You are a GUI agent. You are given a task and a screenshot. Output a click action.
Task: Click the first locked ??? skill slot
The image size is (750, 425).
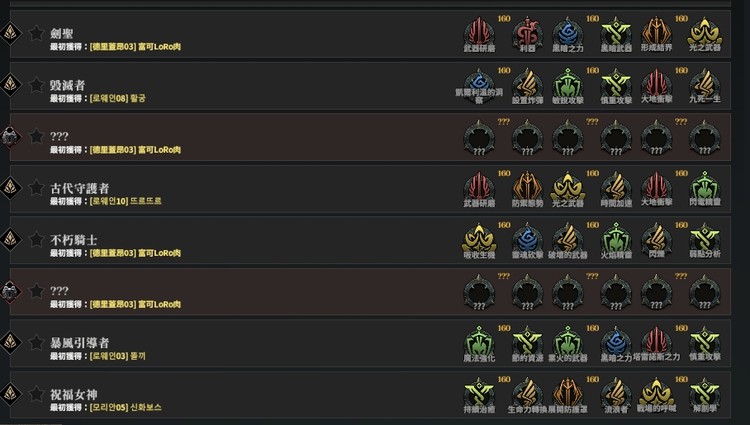point(479,138)
